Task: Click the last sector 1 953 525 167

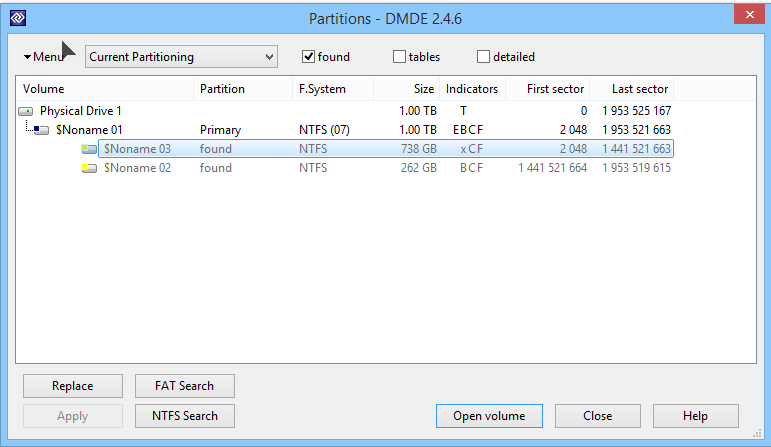Action: coord(636,111)
